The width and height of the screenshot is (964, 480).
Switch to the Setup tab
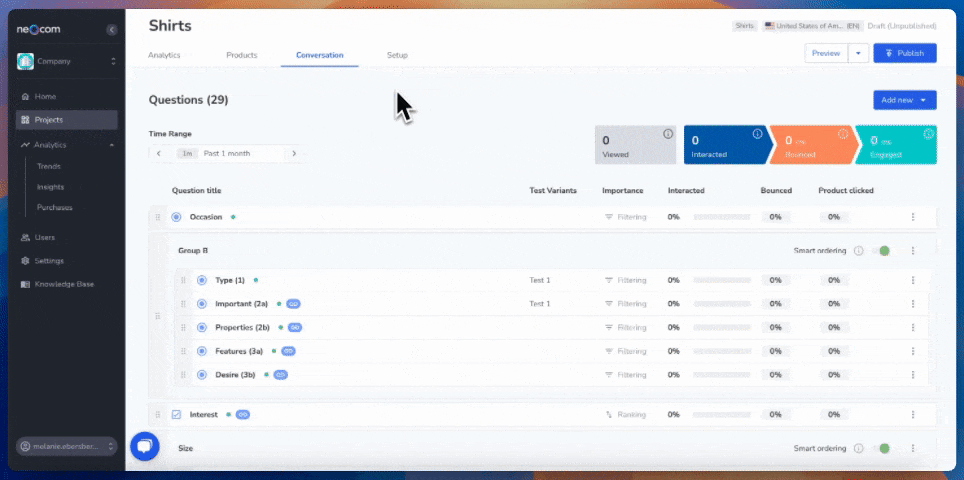pyautogui.click(x=397, y=55)
